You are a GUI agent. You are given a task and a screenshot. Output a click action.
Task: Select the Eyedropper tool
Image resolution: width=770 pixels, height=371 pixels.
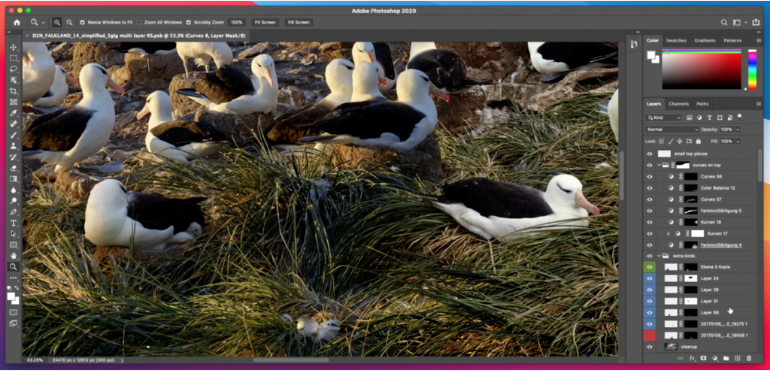pos(13,113)
